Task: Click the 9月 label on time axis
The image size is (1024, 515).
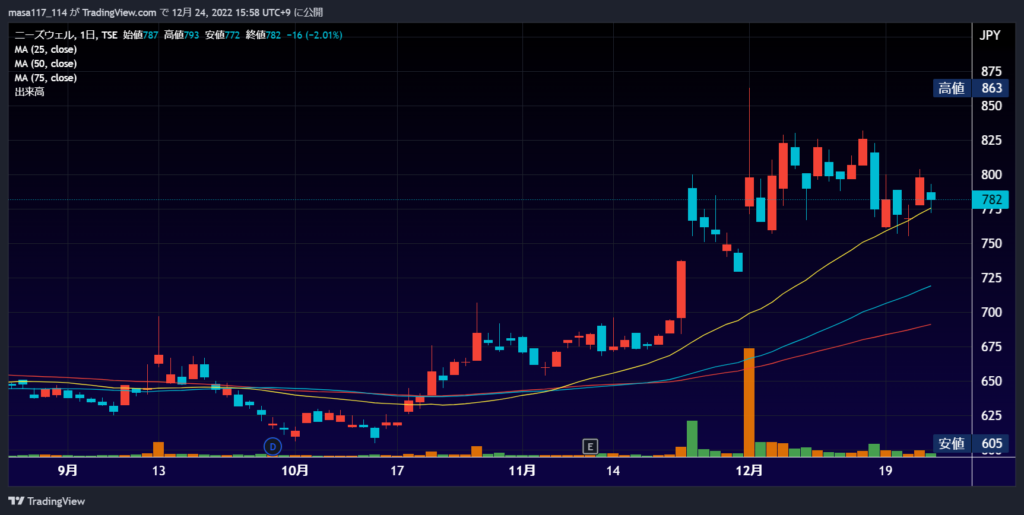Action: (68, 470)
